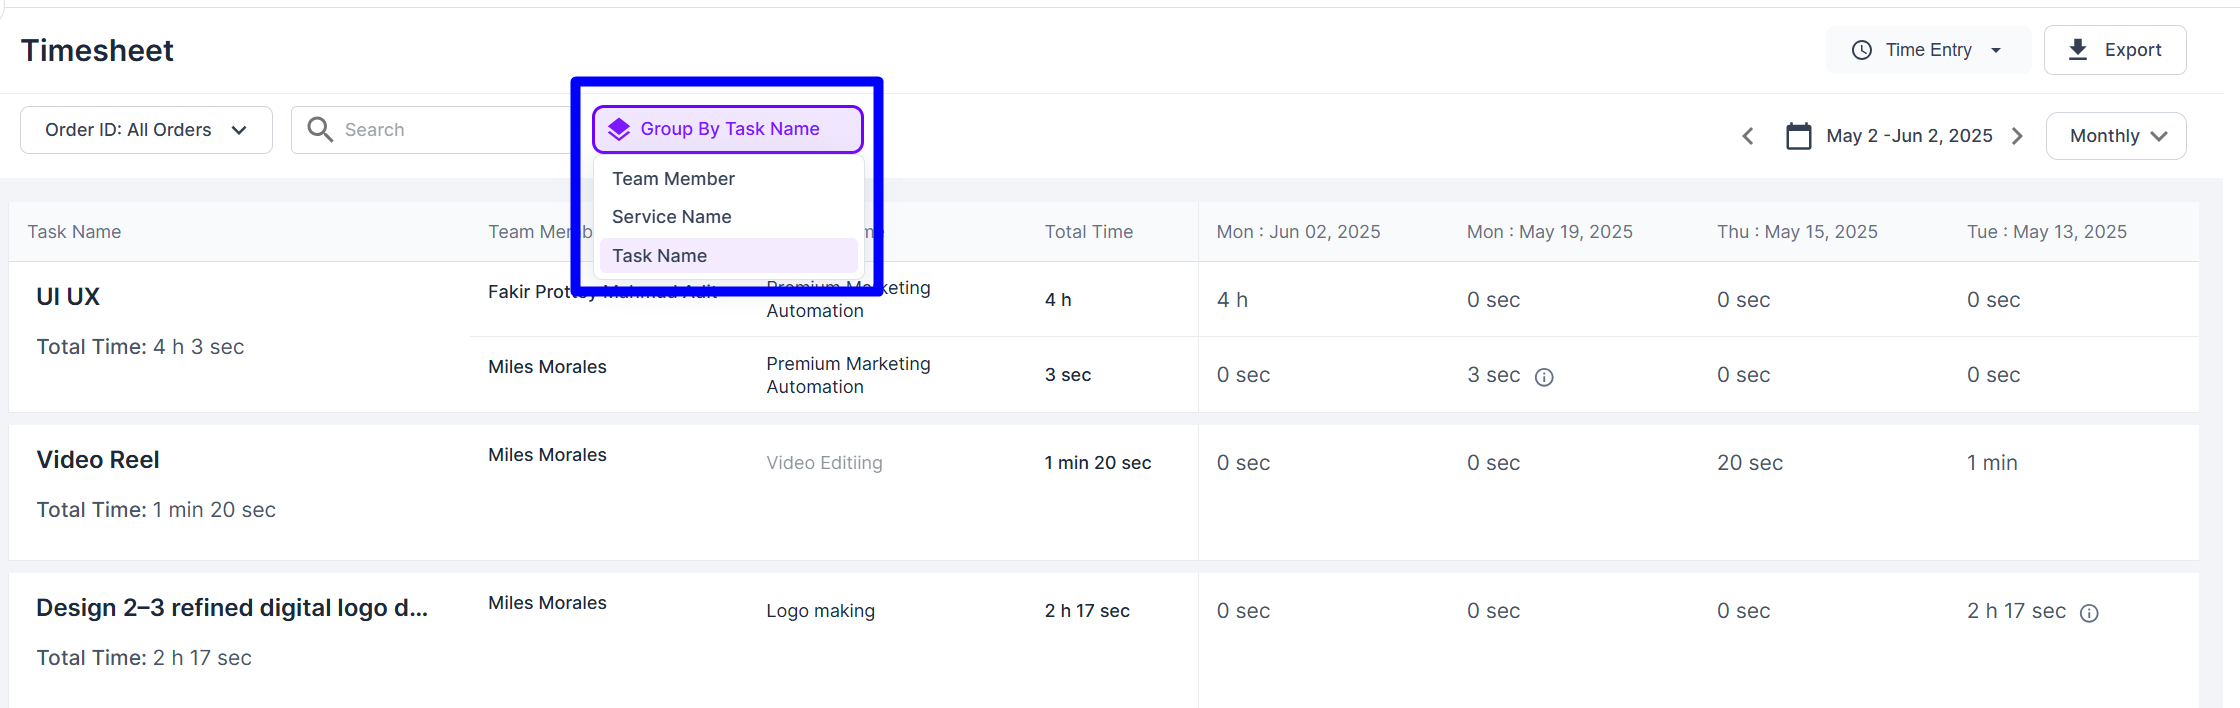The width and height of the screenshot is (2240, 708).
Task: Click the calendar icon by date range
Action: click(1798, 136)
